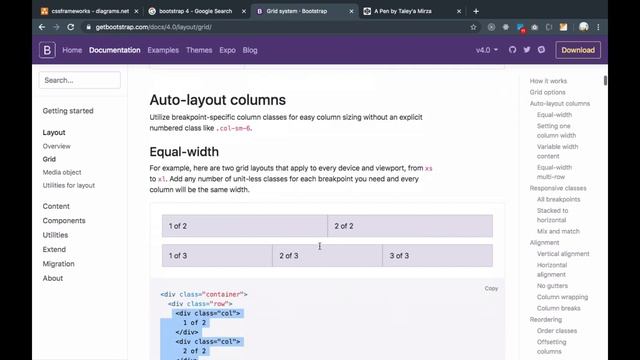
Task: Click the orange extension icon in toolbar
Action: pyautogui.click(x=563, y=27)
